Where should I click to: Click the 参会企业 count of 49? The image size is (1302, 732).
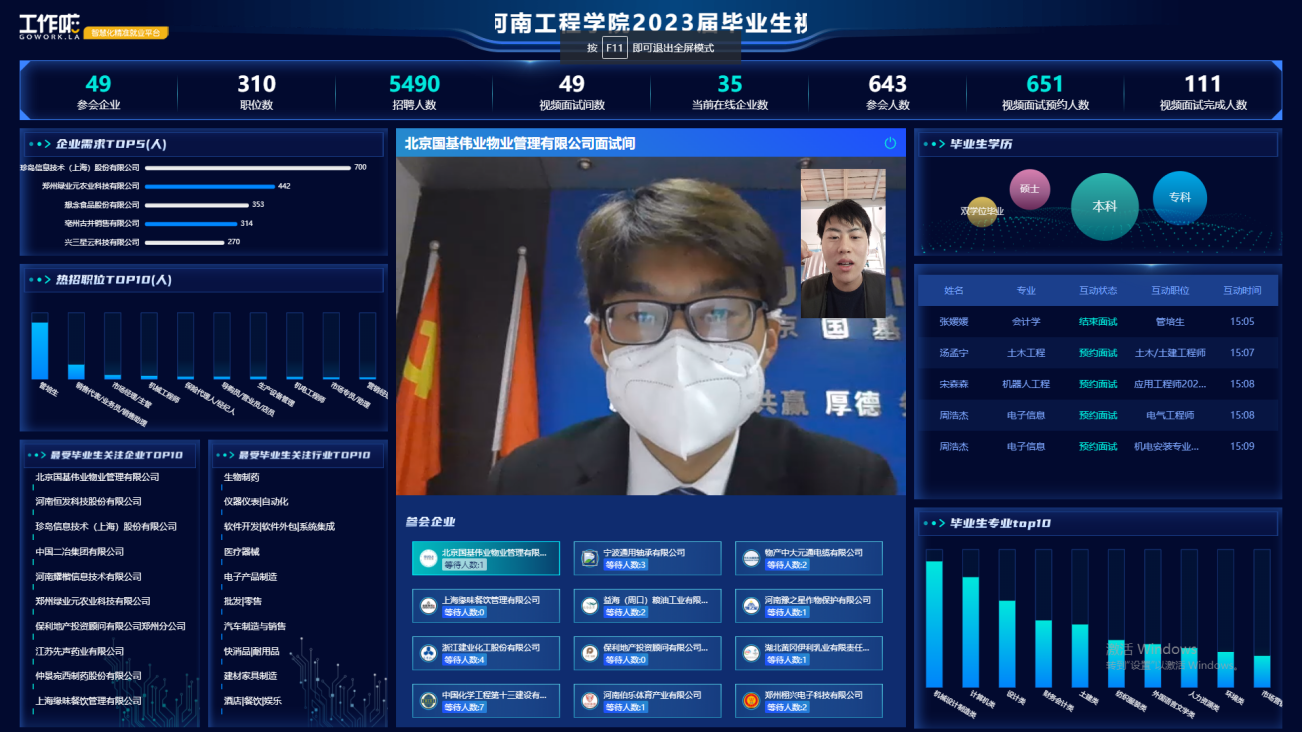point(98,84)
